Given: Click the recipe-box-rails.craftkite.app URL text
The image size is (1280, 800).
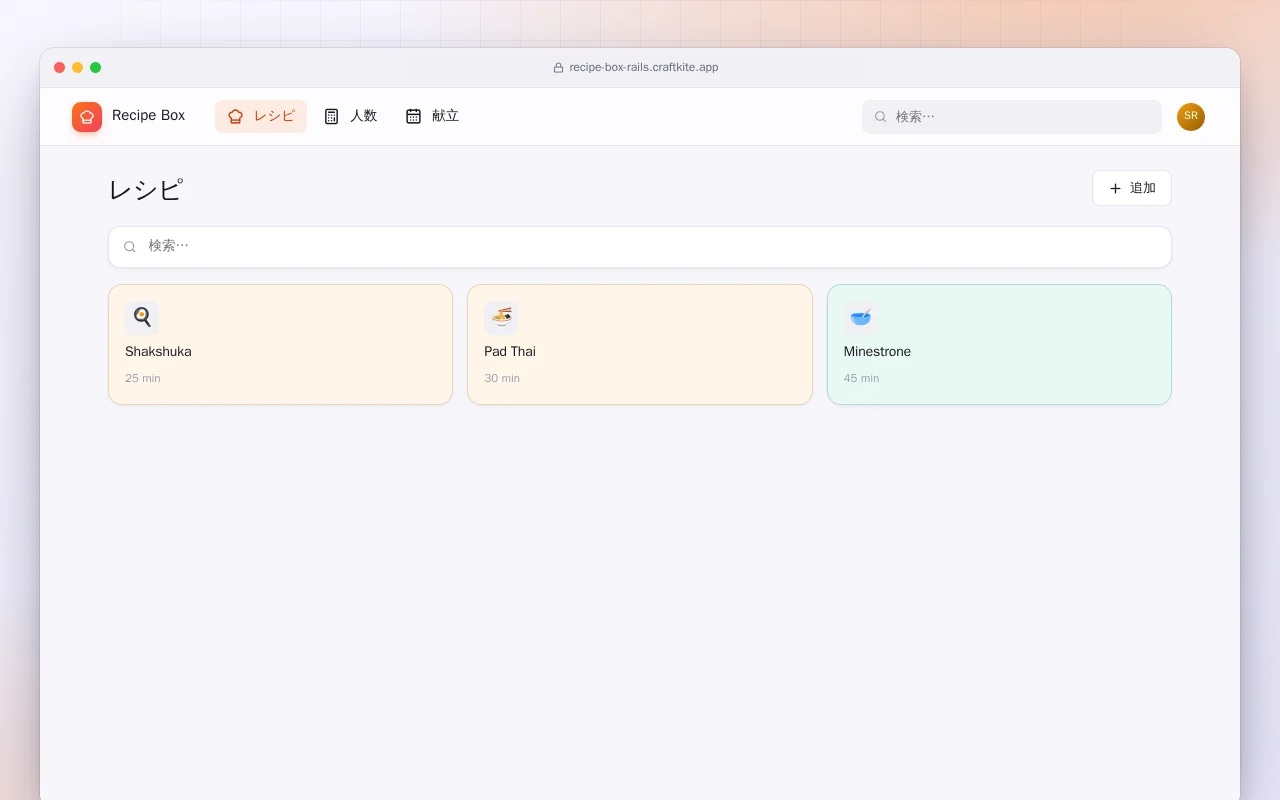Looking at the screenshot, I should [644, 68].
